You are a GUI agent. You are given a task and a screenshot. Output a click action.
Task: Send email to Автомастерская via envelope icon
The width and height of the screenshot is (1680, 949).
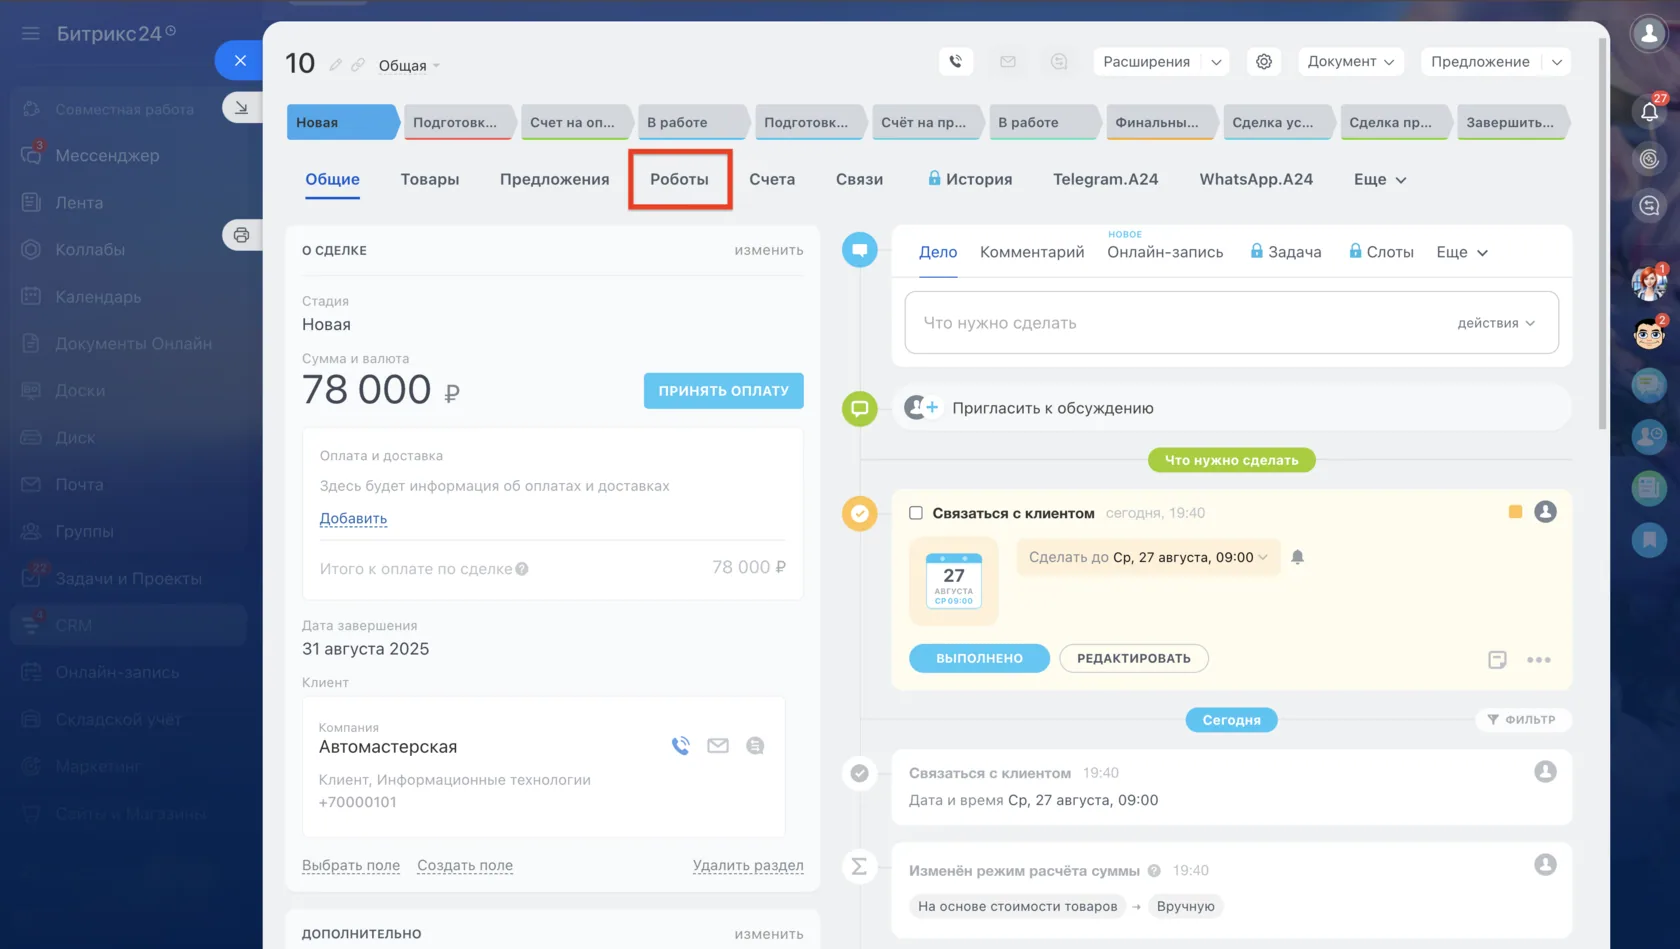(718, 746)
